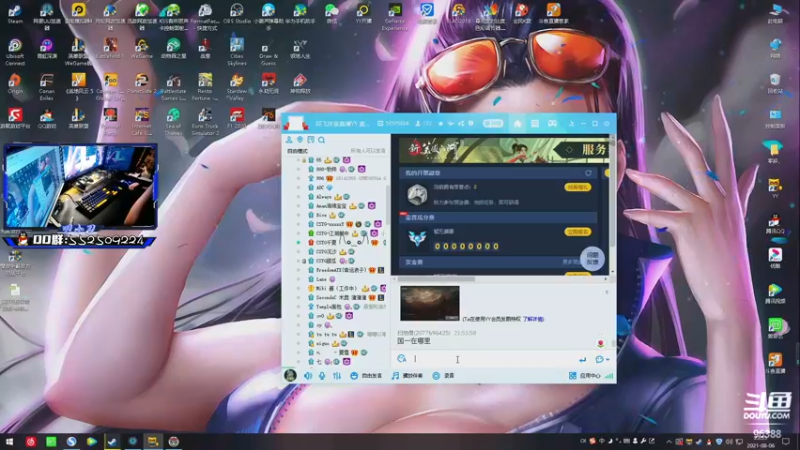Screen dimensions: 800x450
Task: Open the bookmark icon next to search
Action: coord(311,140)
